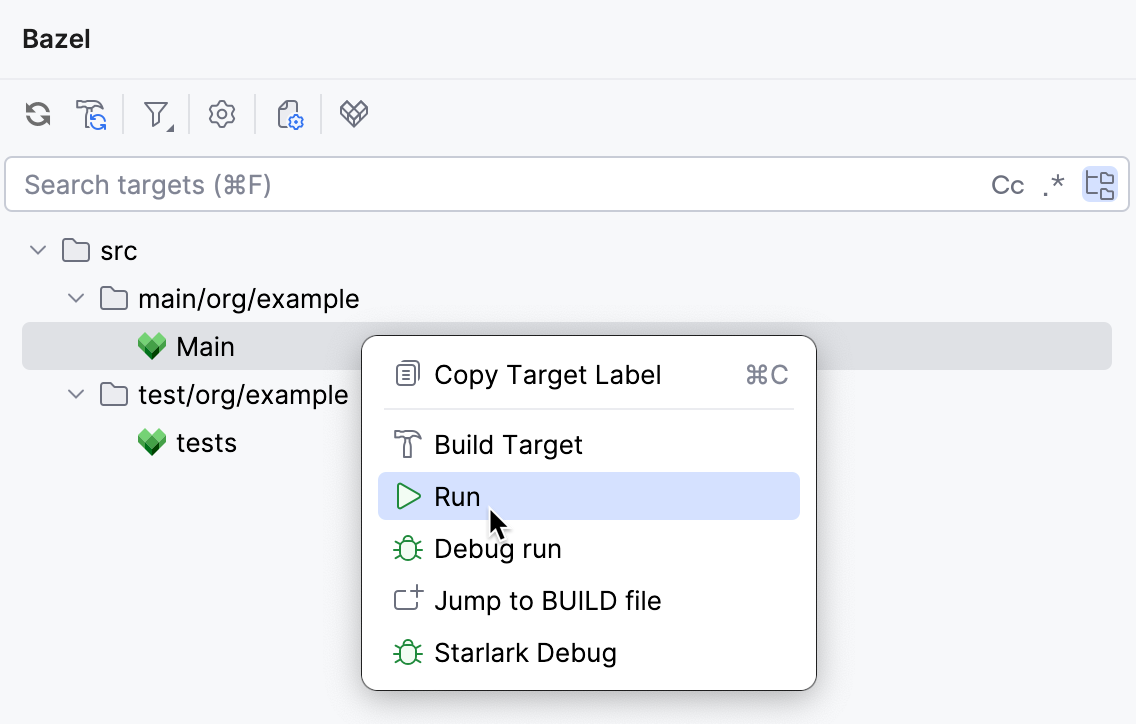
Task: Choose Debug run from the context menu
Action: coord(497,548)
